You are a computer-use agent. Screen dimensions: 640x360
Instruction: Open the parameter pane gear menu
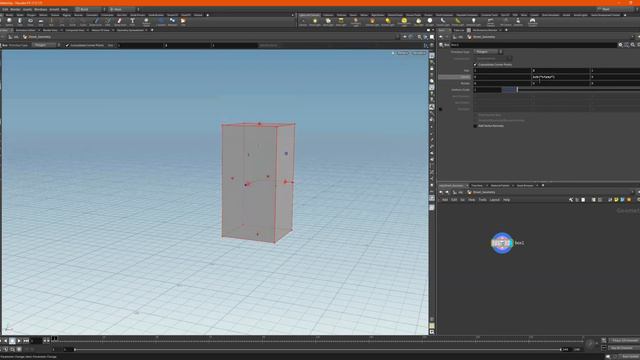(620, 45)
